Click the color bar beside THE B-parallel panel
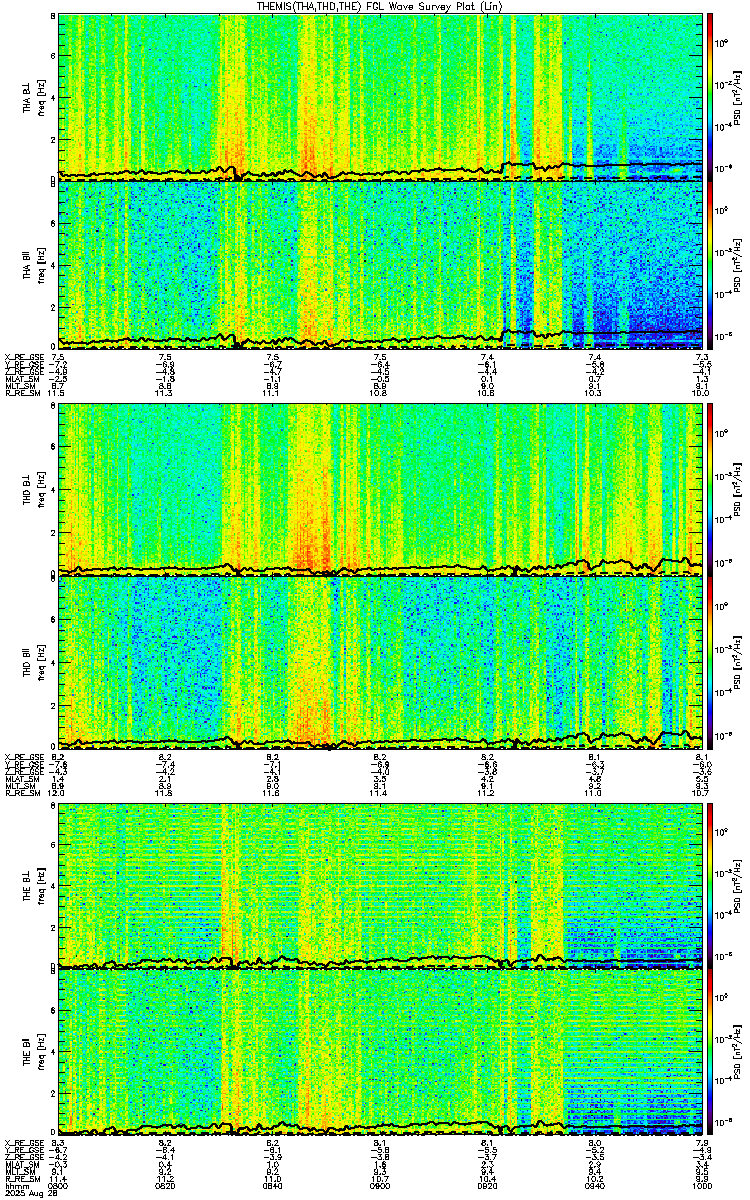The image size is (750, 1200). (x=711, y=1052)
